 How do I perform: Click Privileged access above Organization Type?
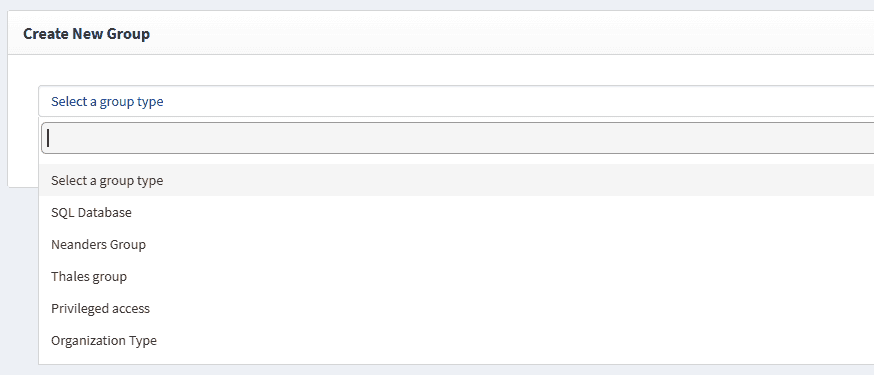[456, 308]
